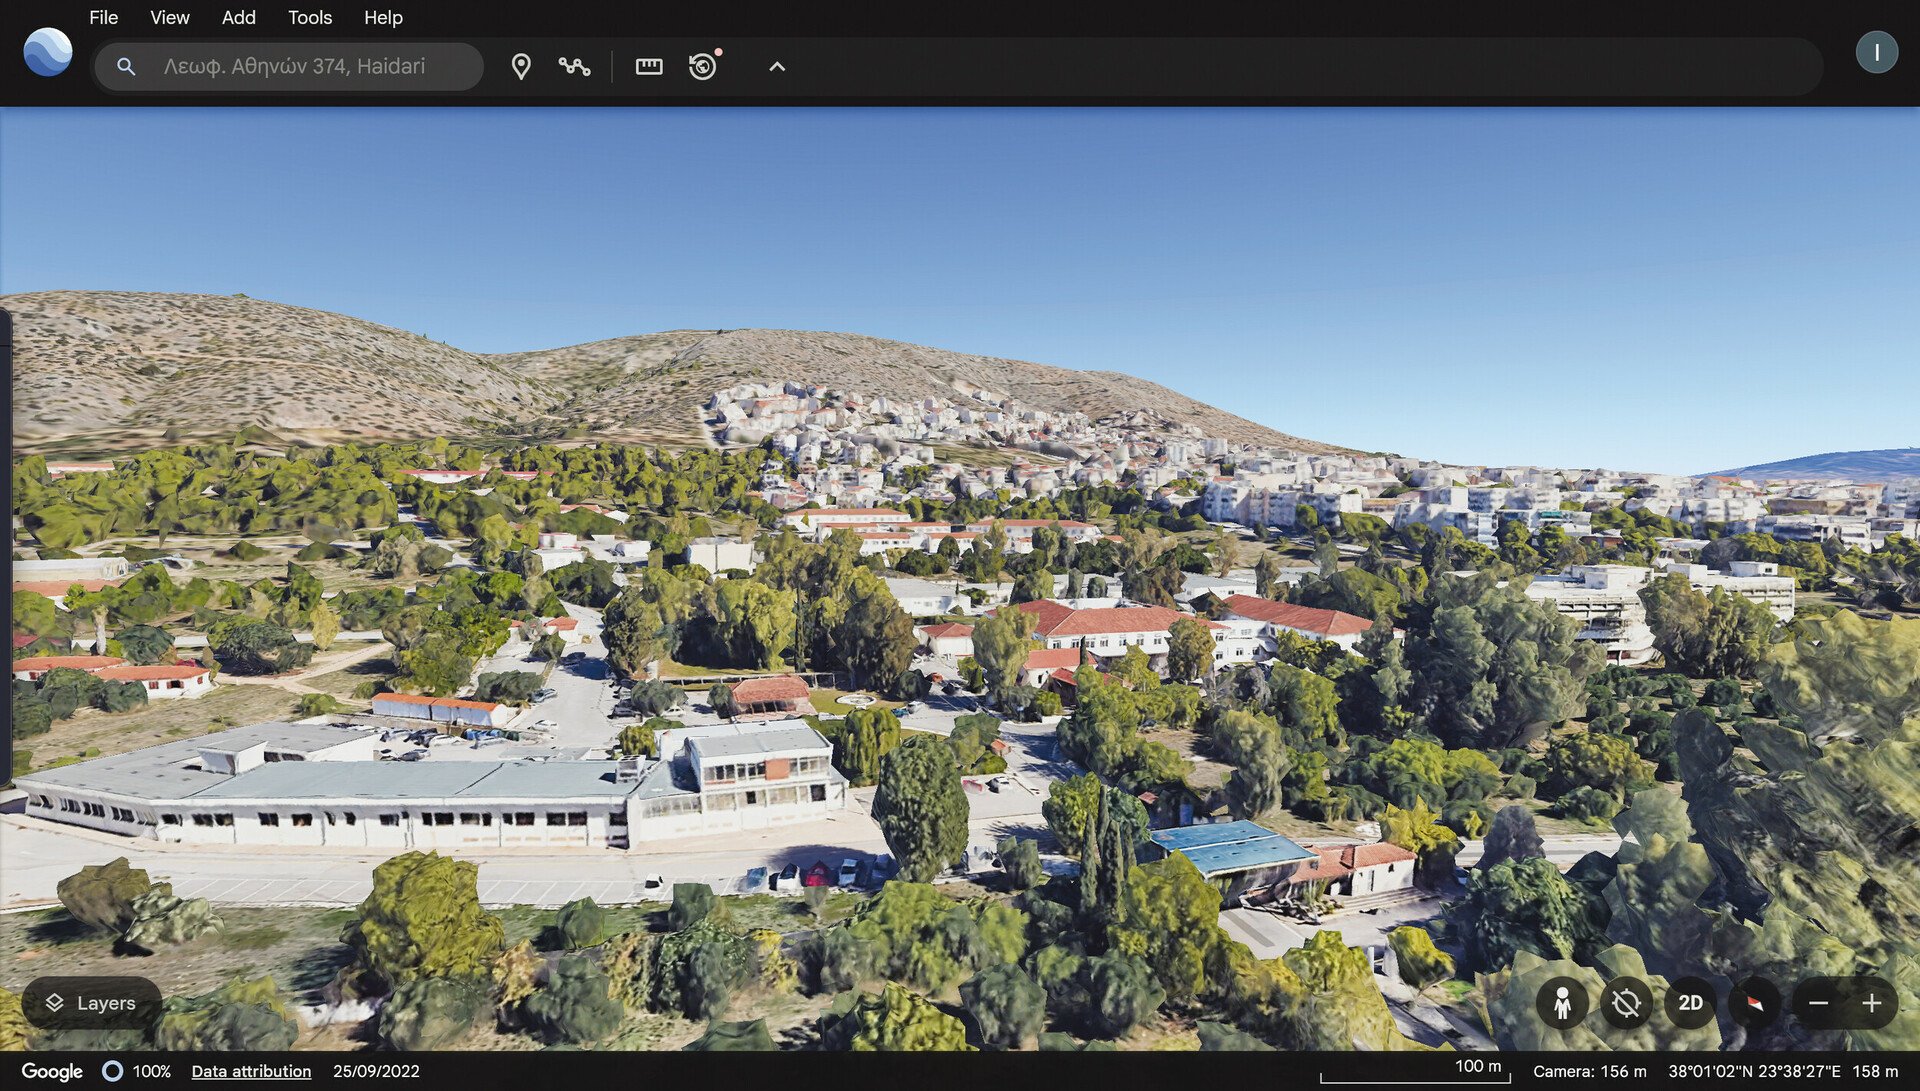Open the Layers panel button

92,1003
